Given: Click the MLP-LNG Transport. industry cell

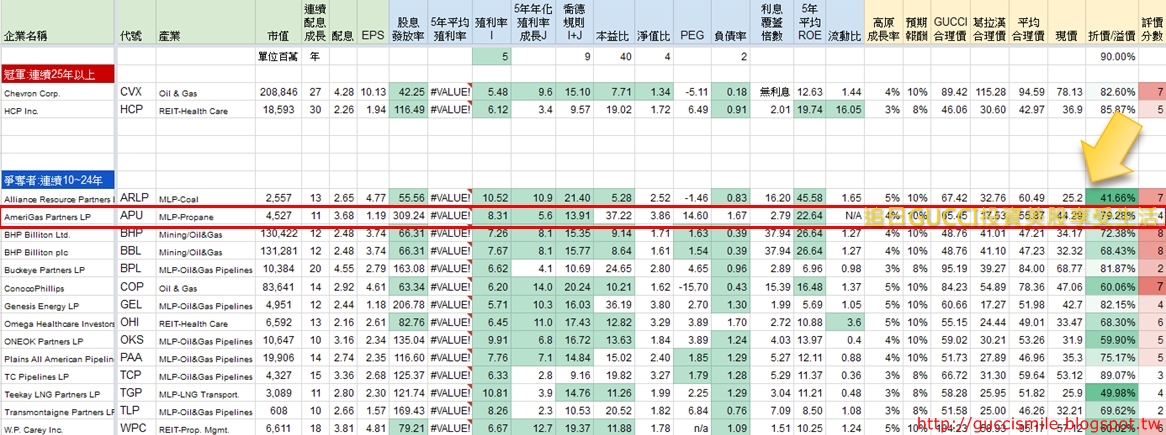Looking at the screenshot, I should pos(205,393).
